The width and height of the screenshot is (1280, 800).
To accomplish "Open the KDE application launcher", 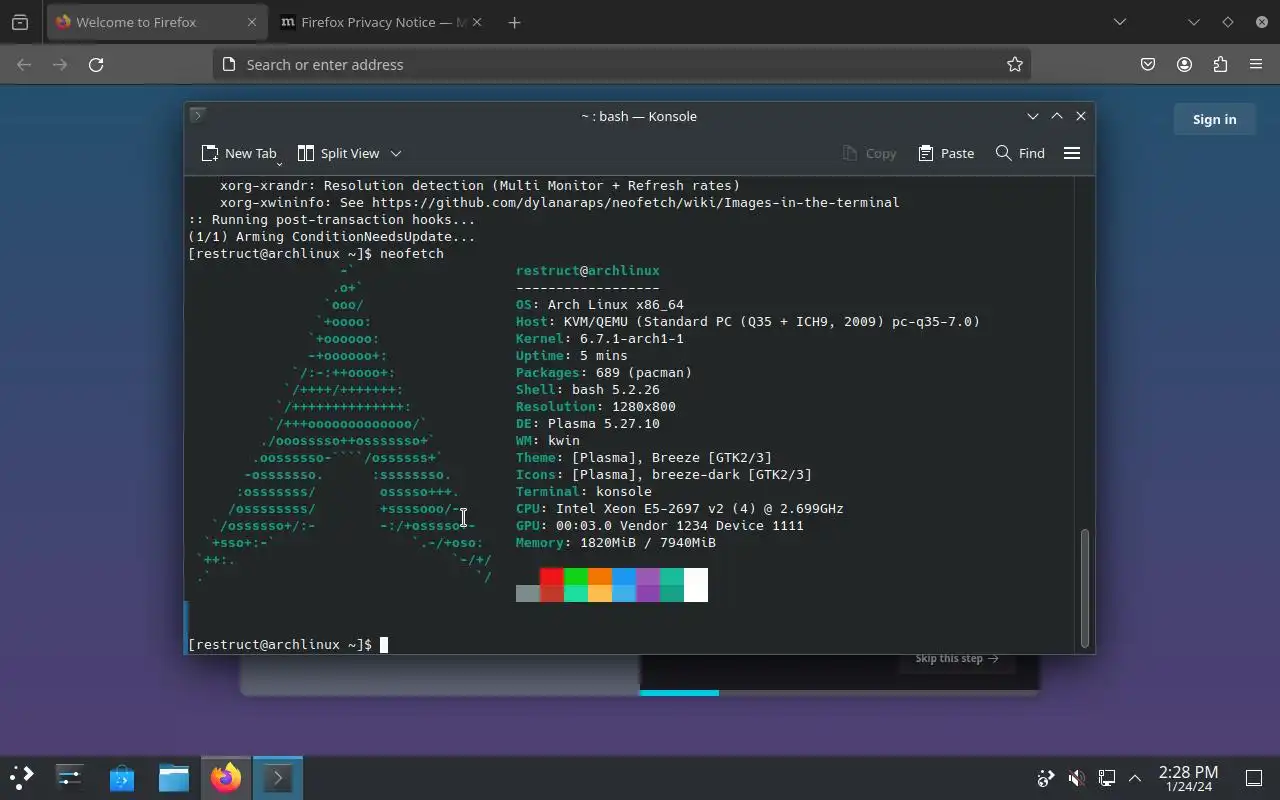I will click(22, 777).
